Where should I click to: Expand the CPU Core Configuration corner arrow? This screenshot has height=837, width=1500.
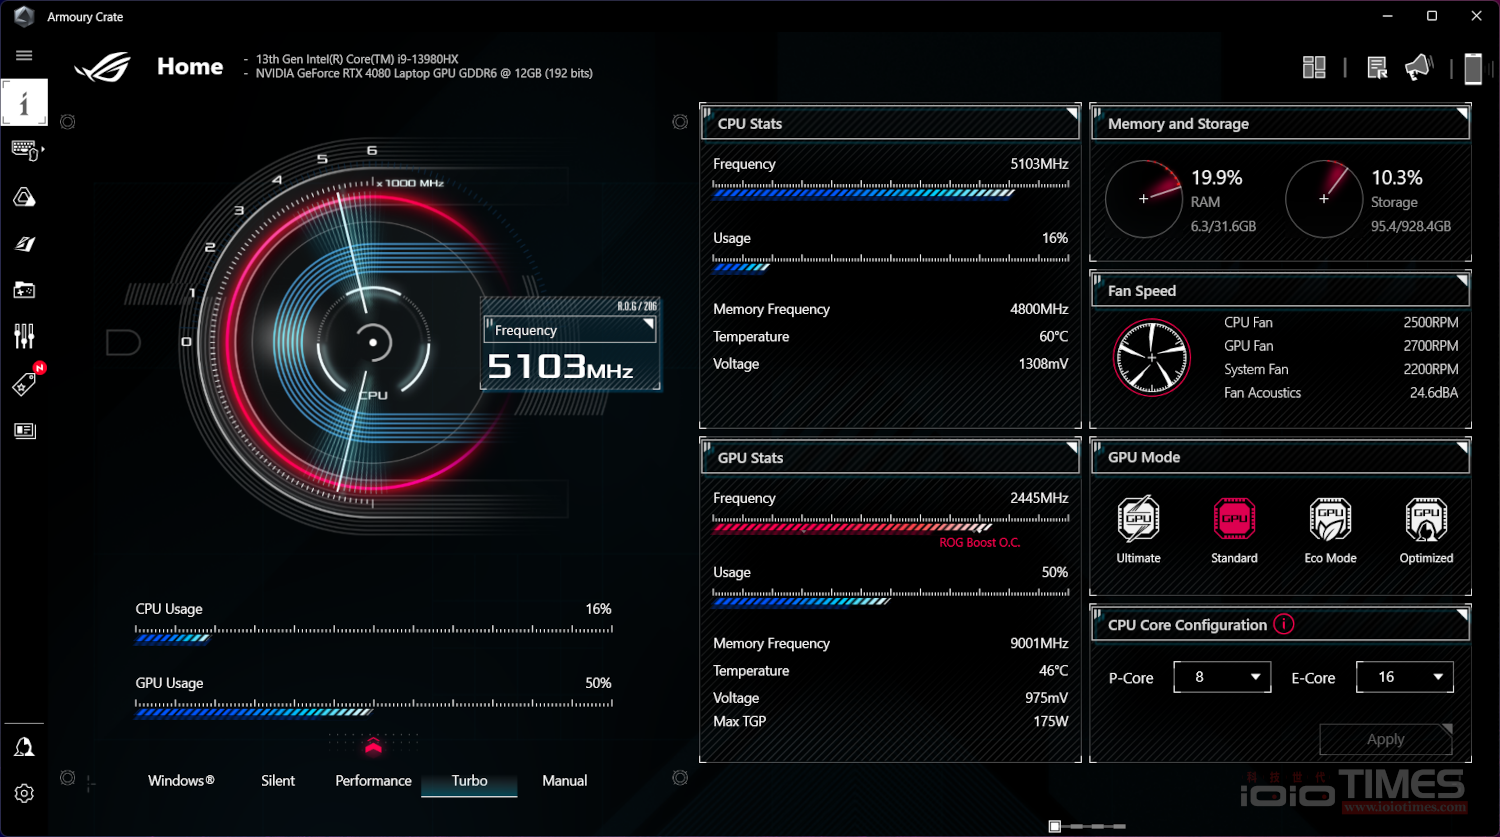click(x=1461, y=614)
